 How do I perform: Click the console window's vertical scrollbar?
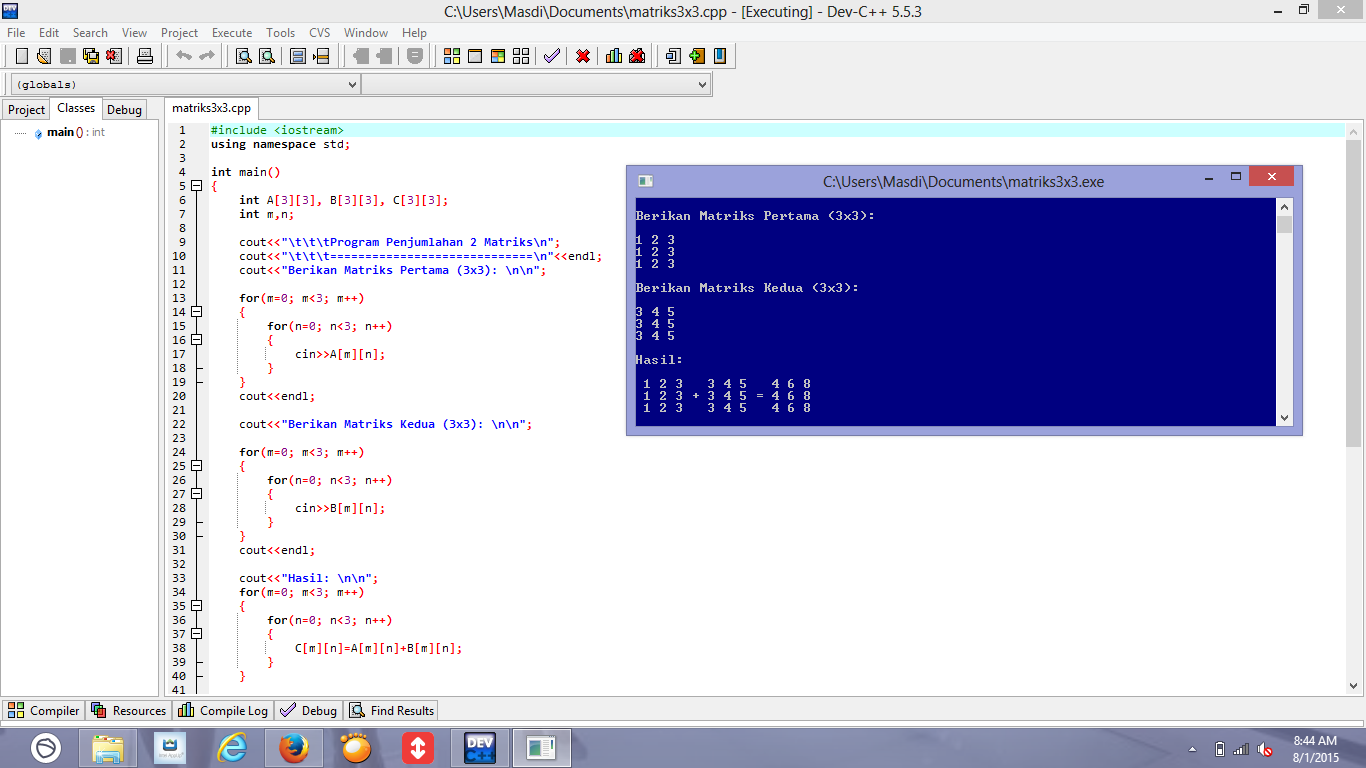pos(1285,312)
